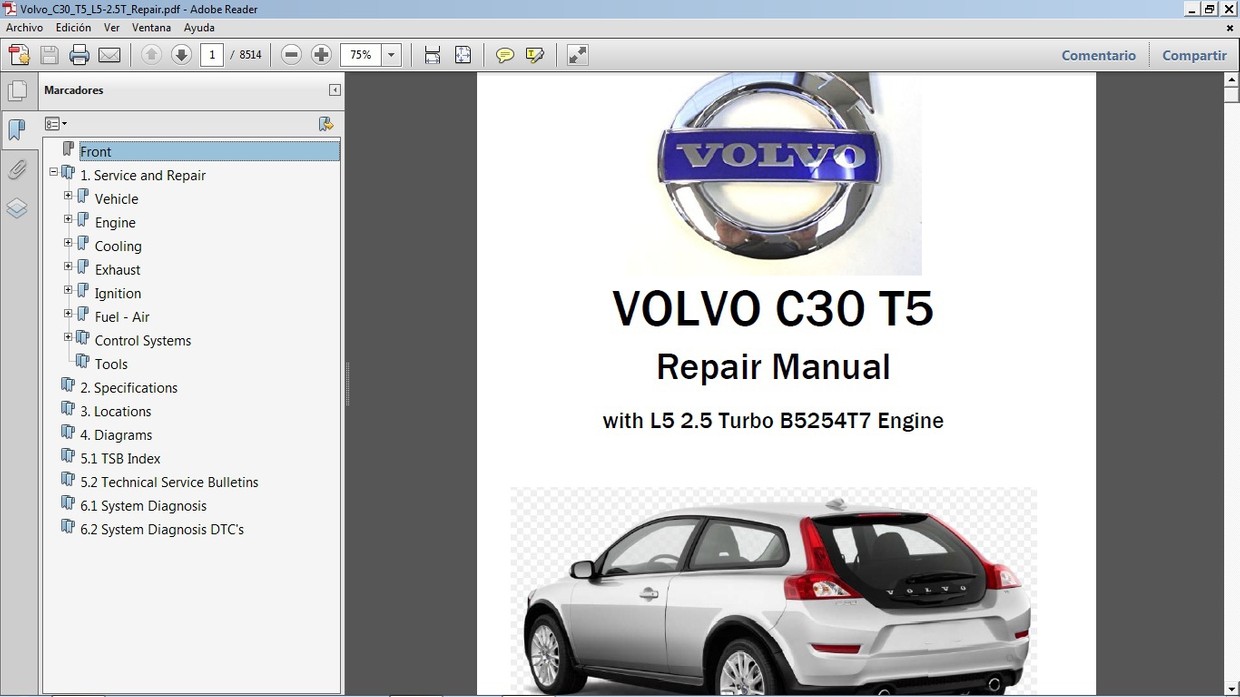The width and height of the screenshot is (1240, 697).
Task: Save the document with the floppy icon
Action: click(49, 55)
